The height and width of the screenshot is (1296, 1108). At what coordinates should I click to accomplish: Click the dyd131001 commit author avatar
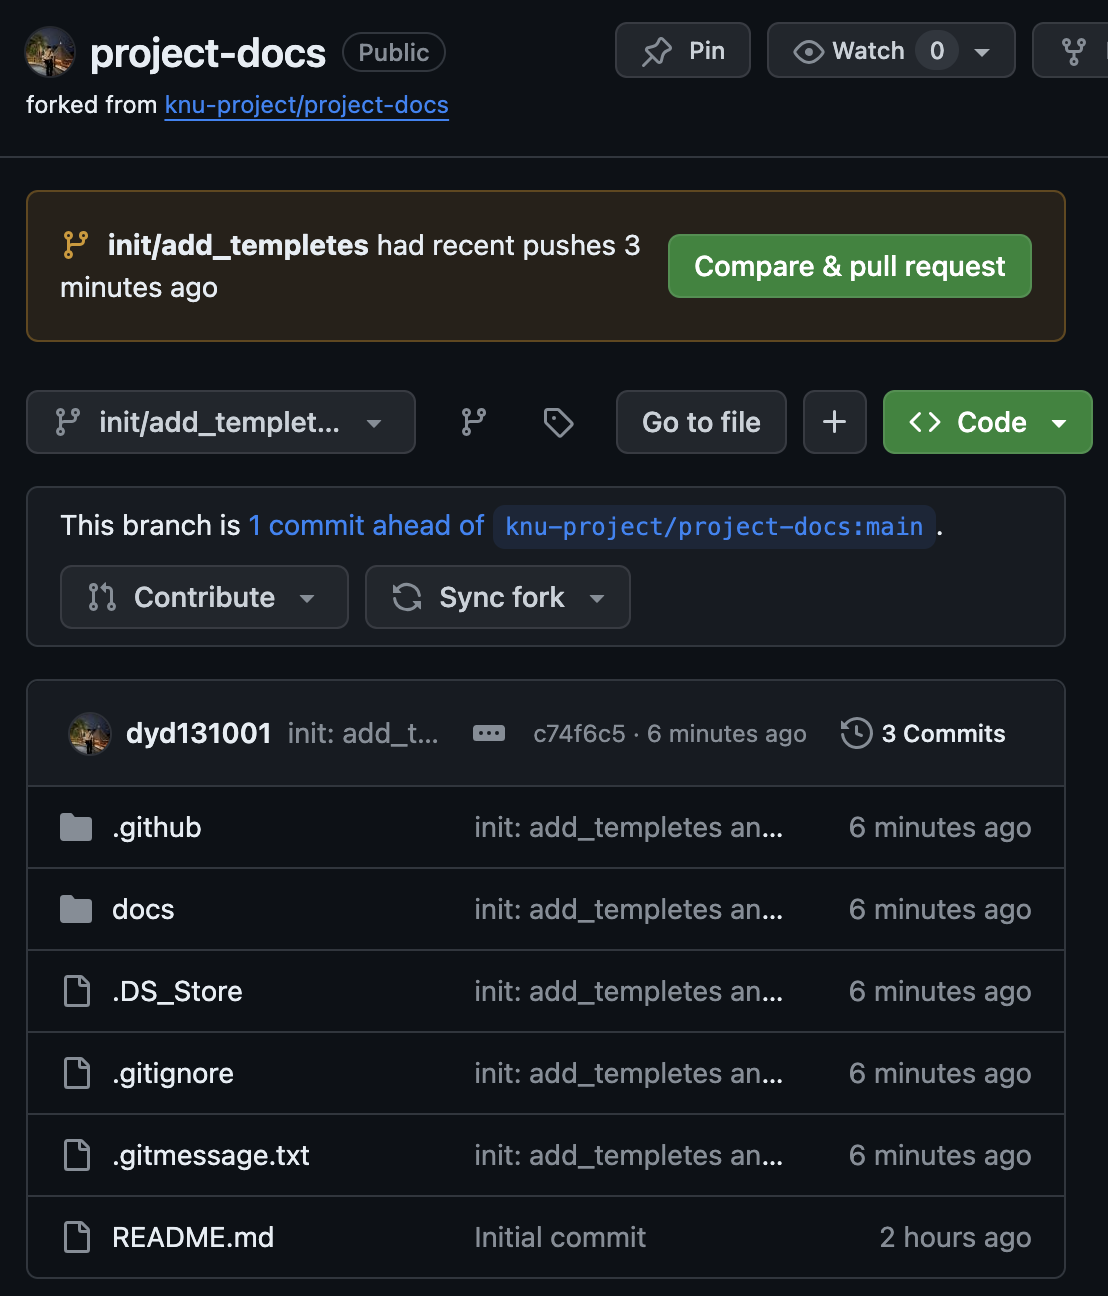point(89,734)
